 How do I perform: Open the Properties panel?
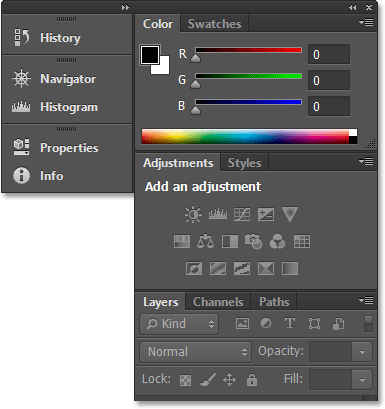click(67, 148)
